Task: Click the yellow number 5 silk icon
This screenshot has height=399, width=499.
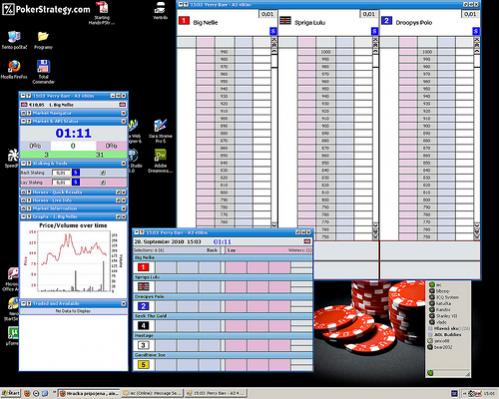Action: [143, 365]
